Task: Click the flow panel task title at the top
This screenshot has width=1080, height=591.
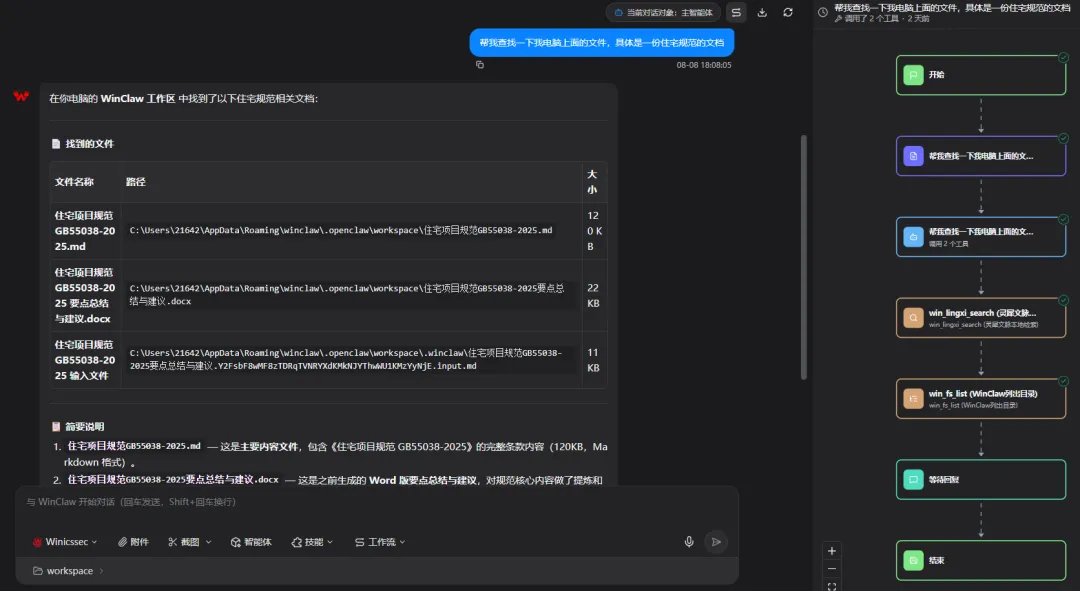Action: coord(952,8)
